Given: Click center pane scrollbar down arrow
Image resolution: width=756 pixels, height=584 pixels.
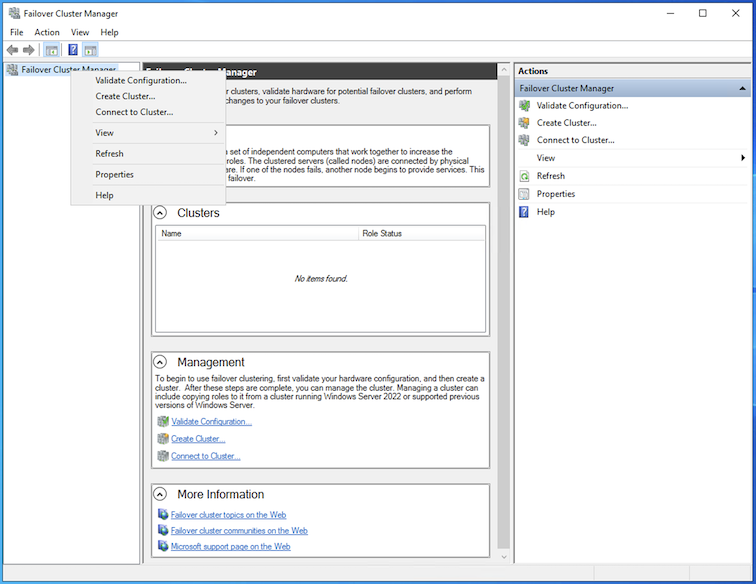Looking at the screenshot, I should click(x=503, y=557).
